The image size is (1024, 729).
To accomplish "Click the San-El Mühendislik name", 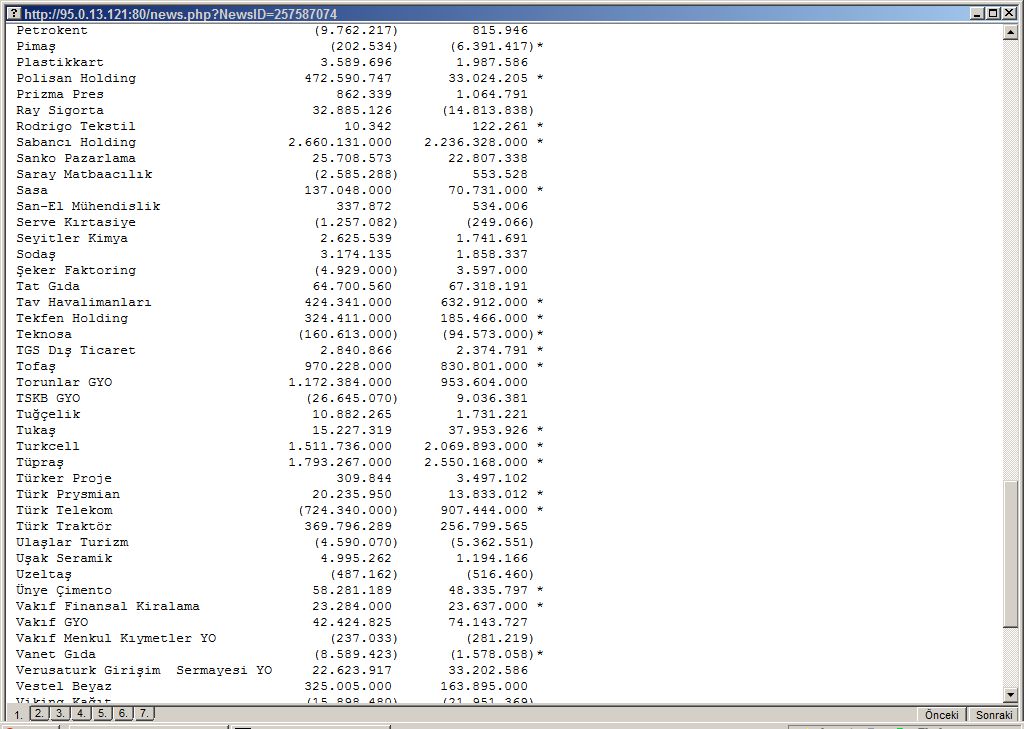I will (88, 206).
